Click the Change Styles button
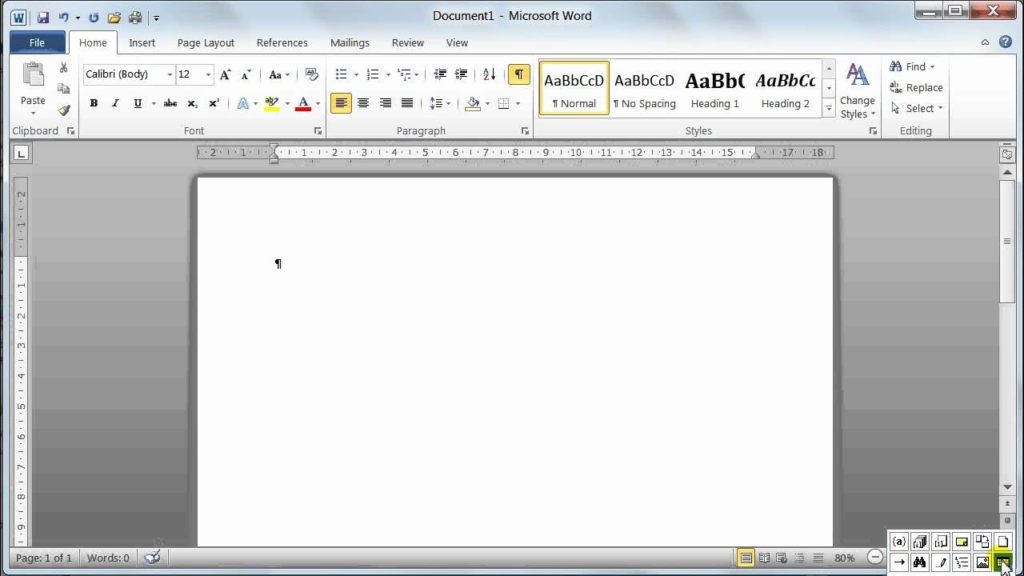This screenshot has height=576, width=1024. [858, 89]
